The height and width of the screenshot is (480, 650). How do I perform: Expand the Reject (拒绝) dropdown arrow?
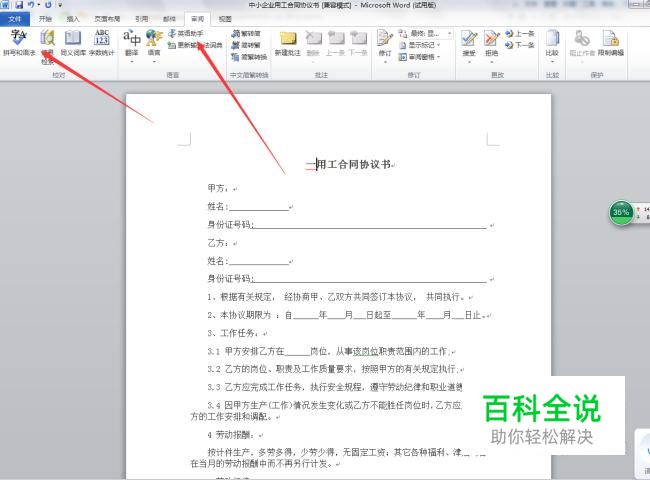[492, 61]
